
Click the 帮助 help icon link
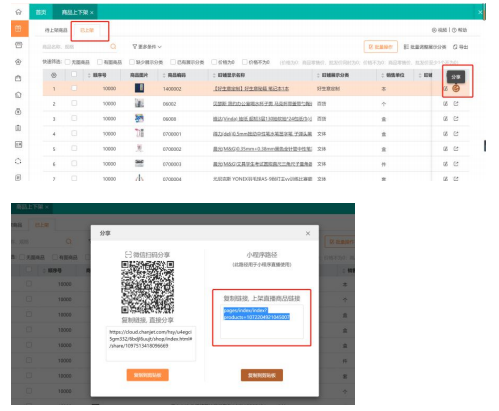460,30
